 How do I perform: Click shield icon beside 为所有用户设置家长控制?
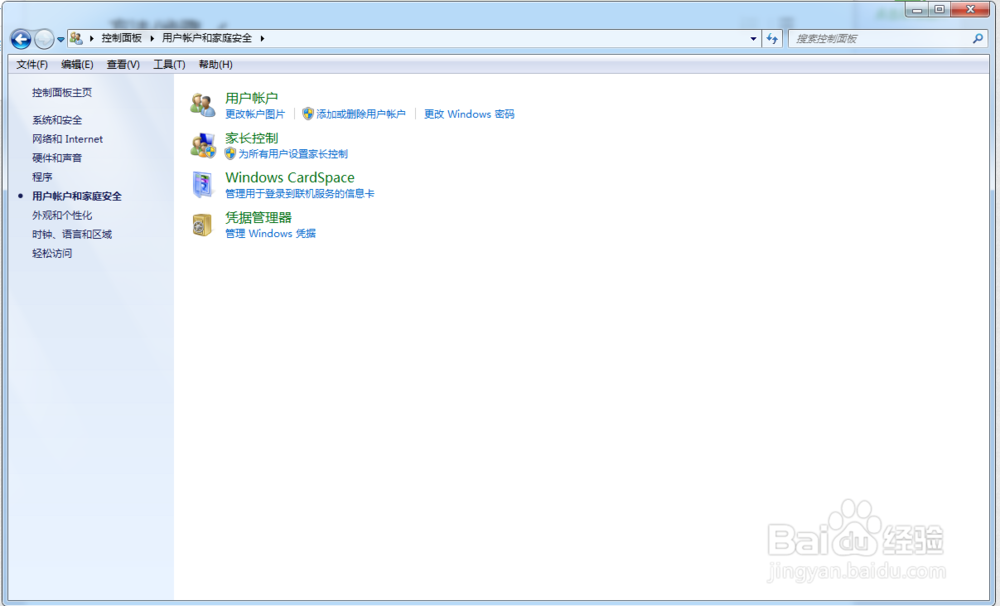click(x=230, y=153)
